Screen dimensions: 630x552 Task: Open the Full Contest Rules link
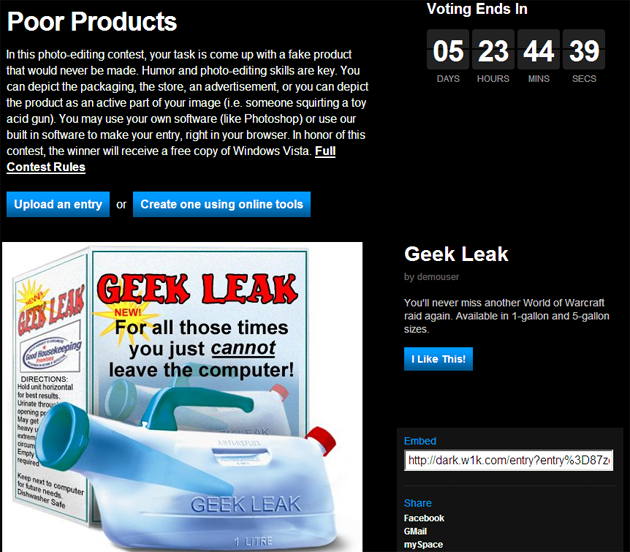click(x=171, y=159)
